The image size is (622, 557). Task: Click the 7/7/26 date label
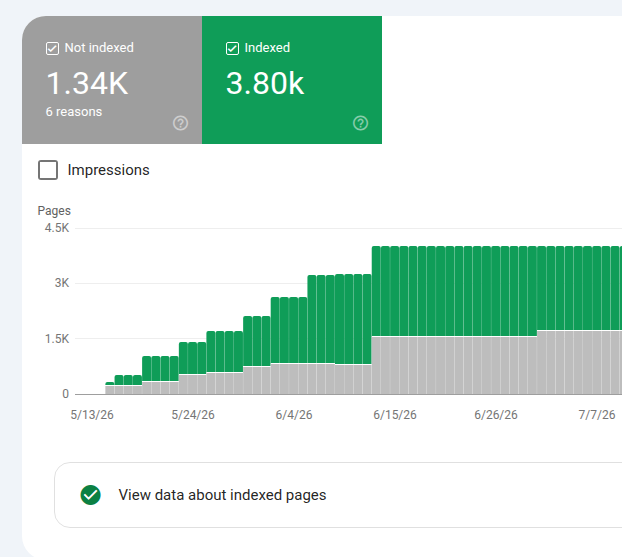tap(597, 415)
